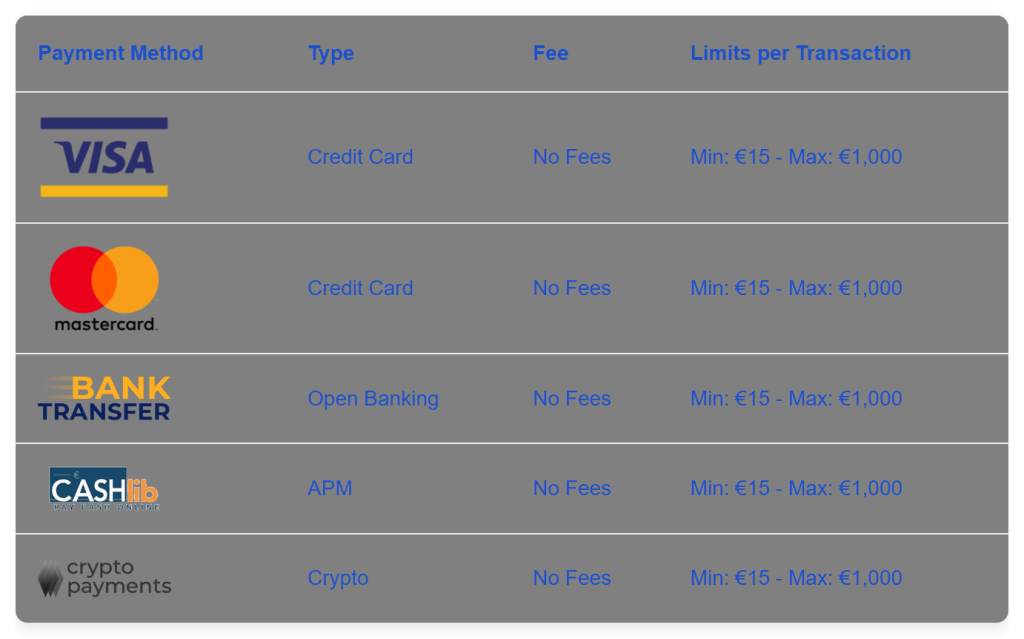Click the Mastercard transaction limits text
This screenshot has height=639, width=1024.
796,288
